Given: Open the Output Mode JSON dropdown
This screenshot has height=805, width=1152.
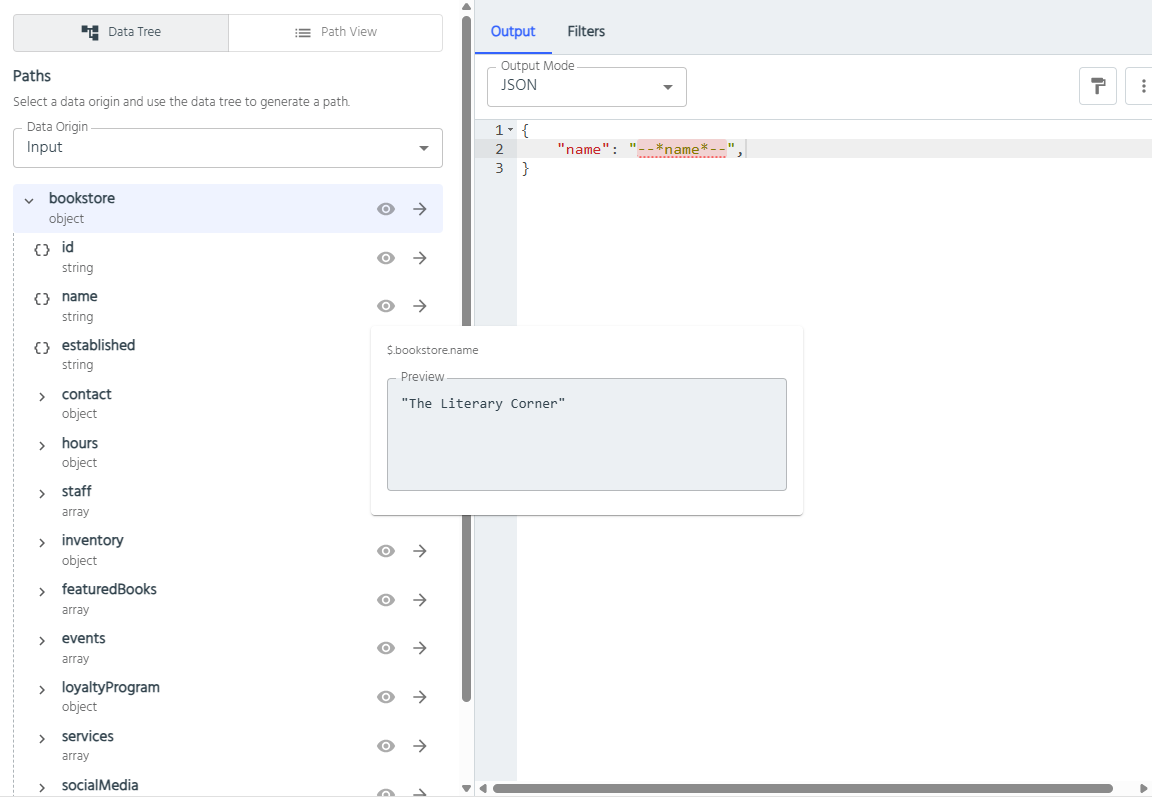Looking at the screenshot, I should [586, 87].
